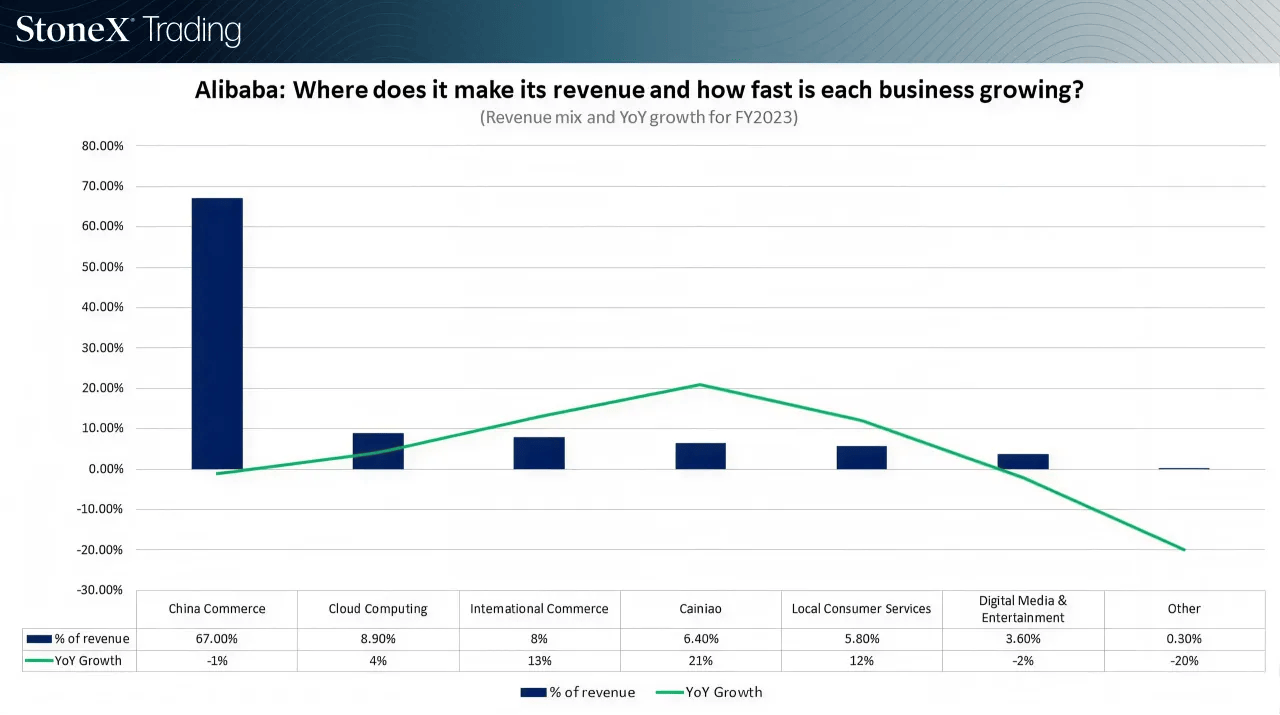Viewport: 1280px width, 715px height.
Task: Click the 'Other' column header
Action: coord(1184,609)
